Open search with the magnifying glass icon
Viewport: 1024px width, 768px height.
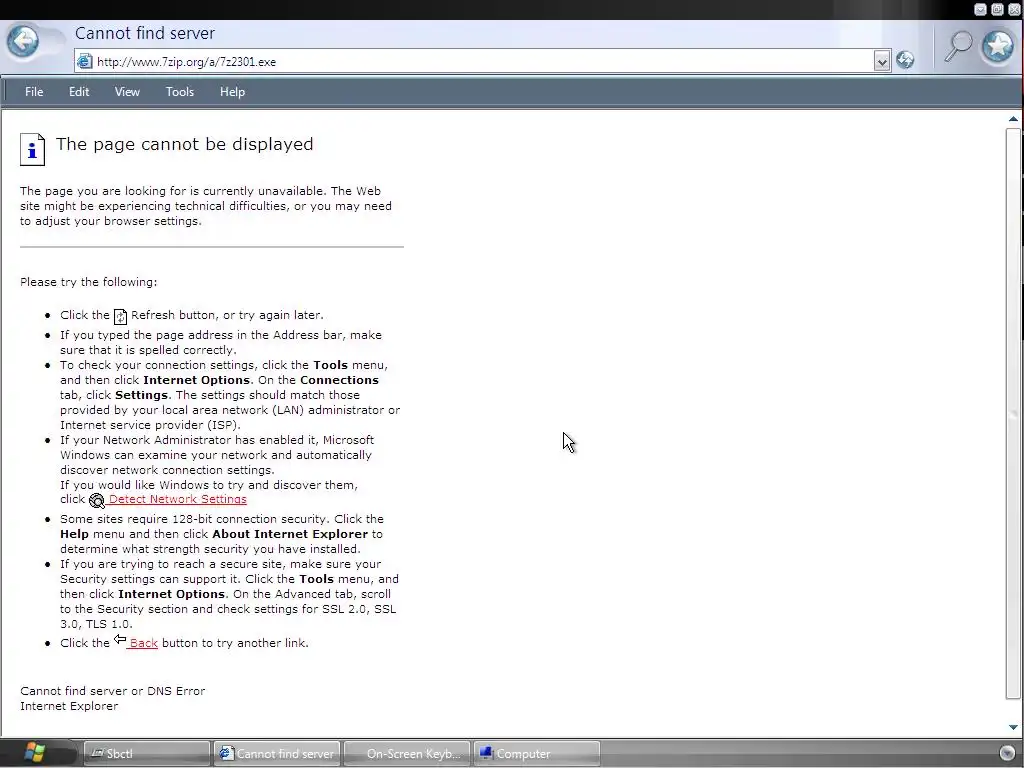coord(959,46)
